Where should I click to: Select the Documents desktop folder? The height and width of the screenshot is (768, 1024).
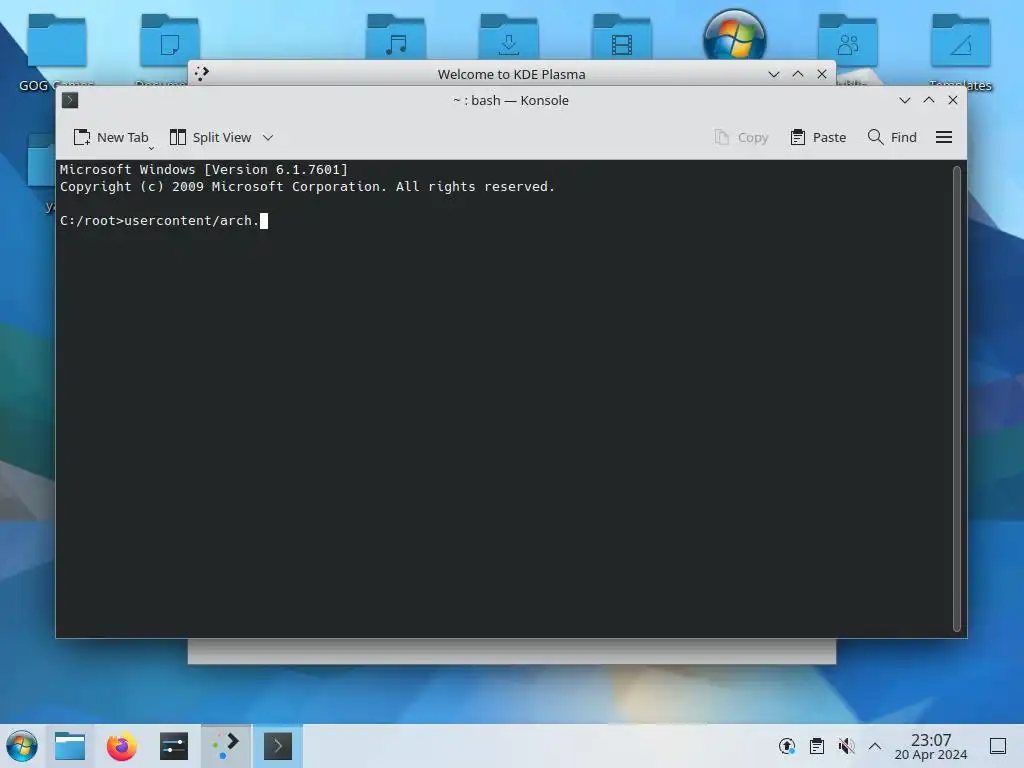coord(170,40)
